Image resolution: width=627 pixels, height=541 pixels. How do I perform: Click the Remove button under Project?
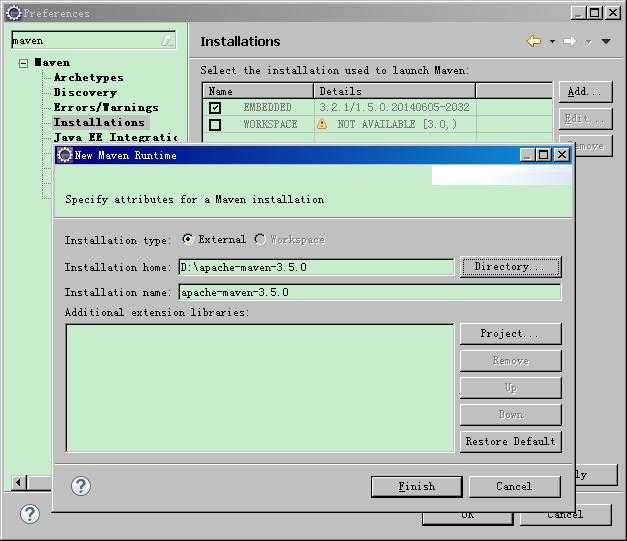[511, 361]
